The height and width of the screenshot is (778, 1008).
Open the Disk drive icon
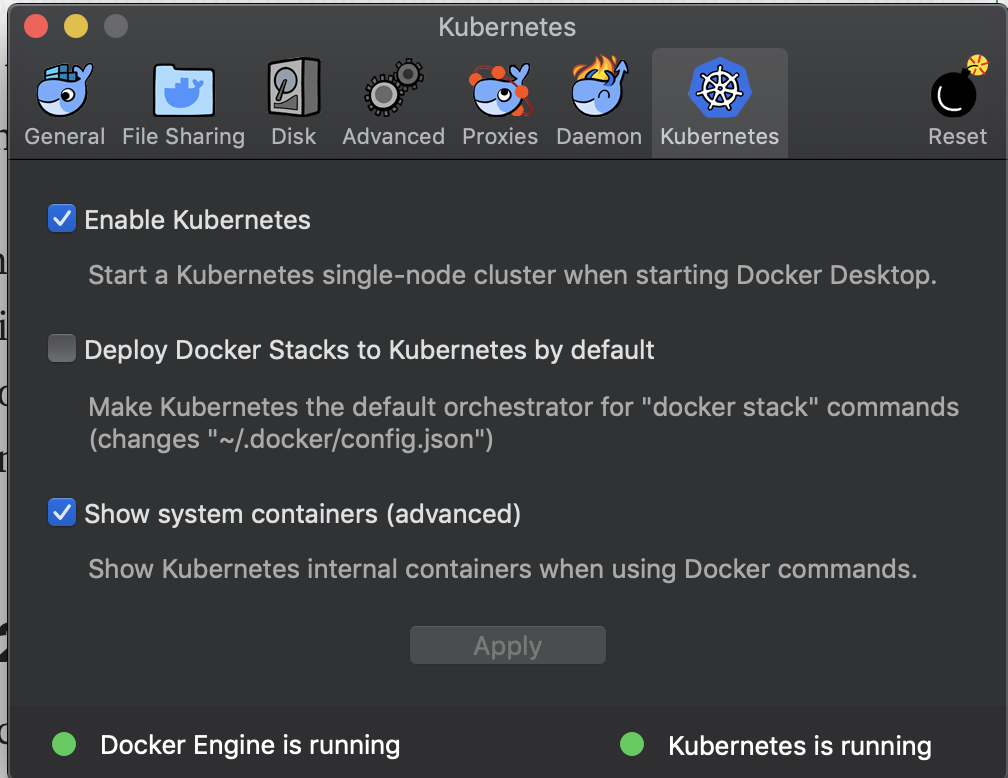pos(293,90)
